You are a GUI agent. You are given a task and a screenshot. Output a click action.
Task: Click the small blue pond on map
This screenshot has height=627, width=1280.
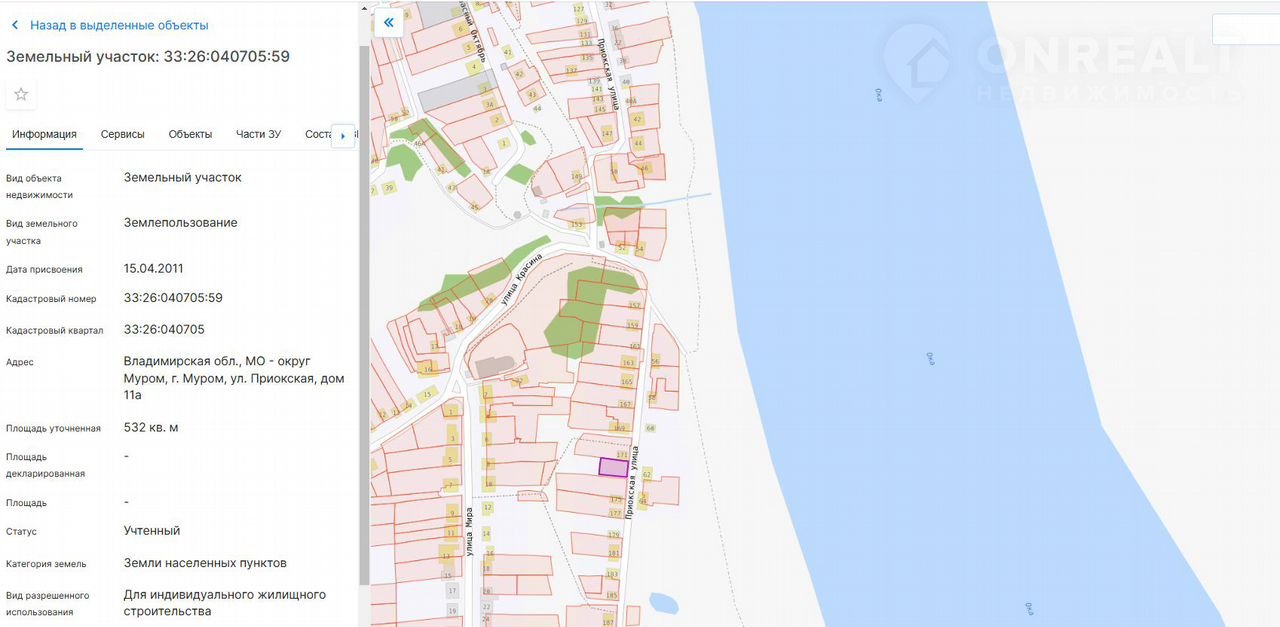662,603
